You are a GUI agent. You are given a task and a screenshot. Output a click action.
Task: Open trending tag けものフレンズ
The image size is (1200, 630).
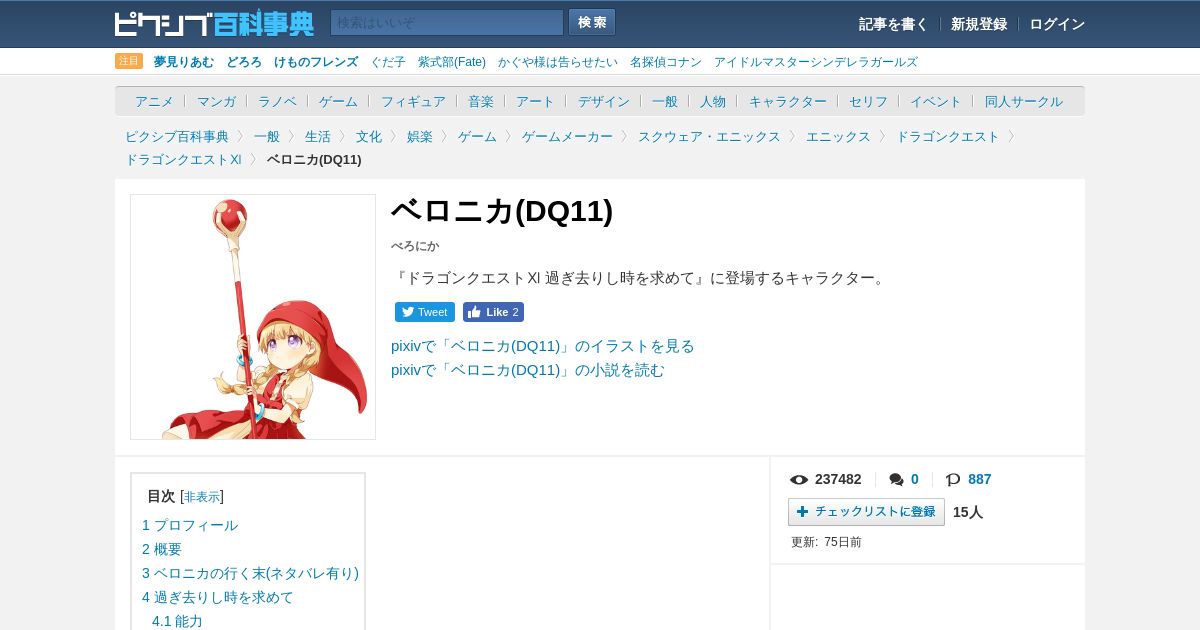316,62
